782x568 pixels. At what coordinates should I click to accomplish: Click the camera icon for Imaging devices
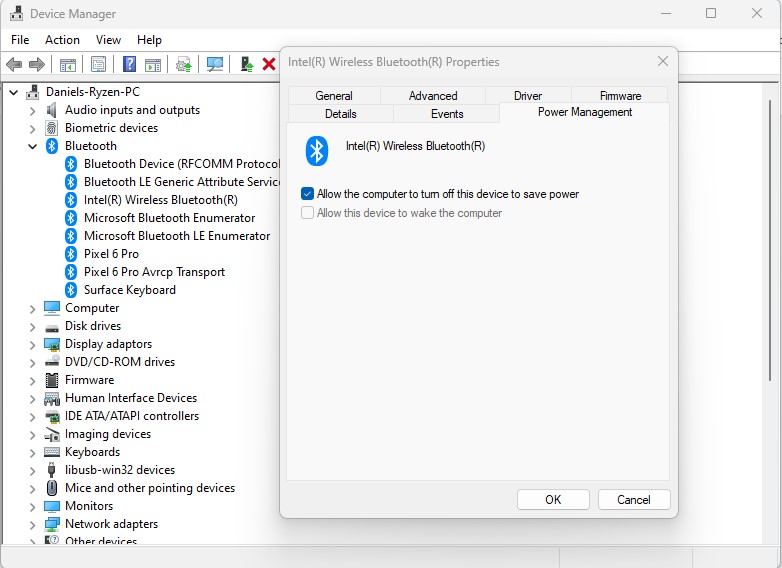[x=52, y=434]
